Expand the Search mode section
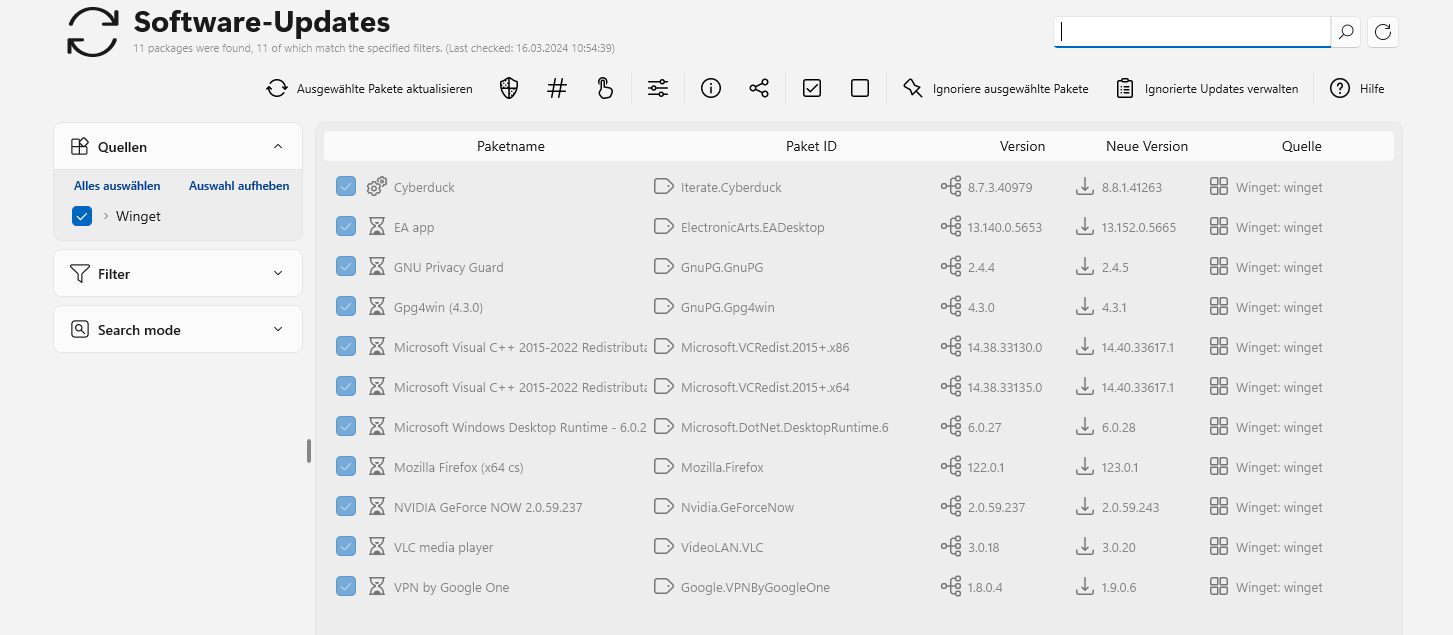This screenshot has width=1453, height=635. pyautogui.click(x=278, y=329)
